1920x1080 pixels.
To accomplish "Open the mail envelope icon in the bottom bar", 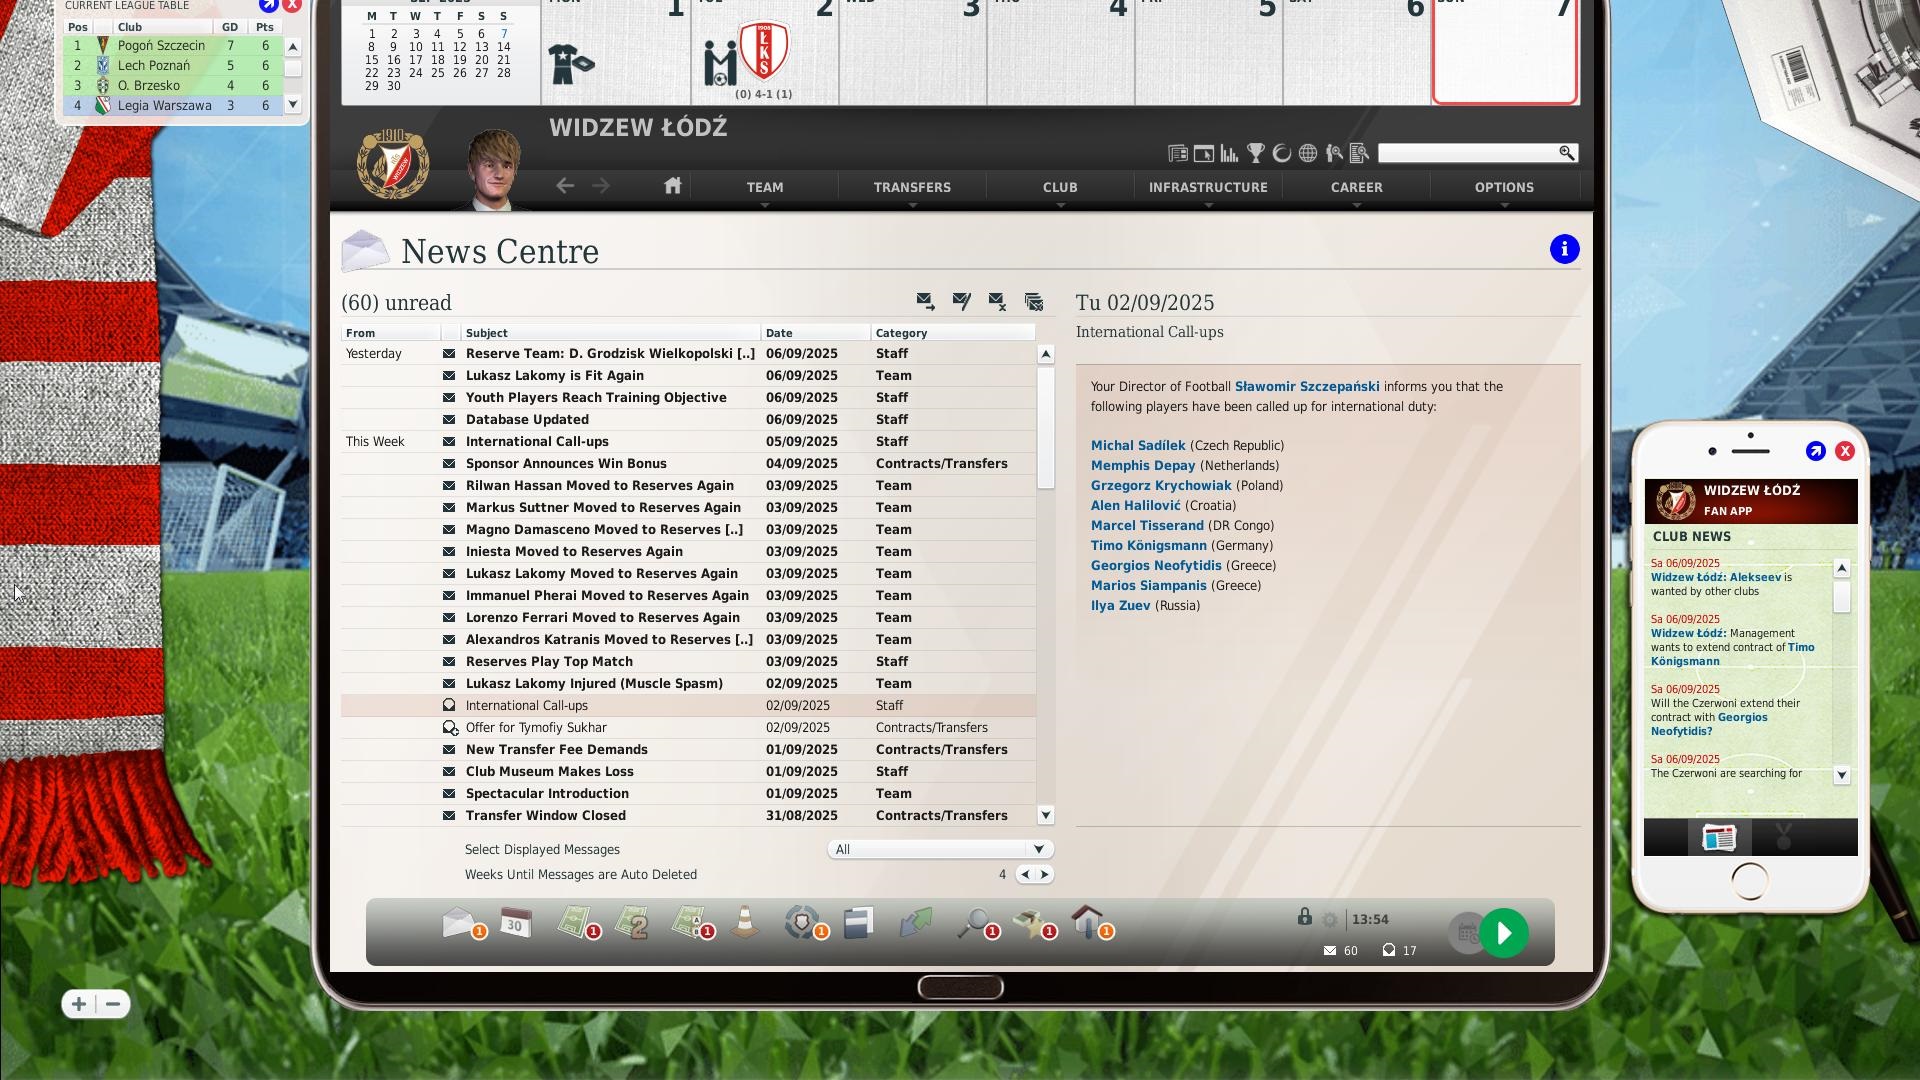I will pyautogui.click(x=461, y=923).
